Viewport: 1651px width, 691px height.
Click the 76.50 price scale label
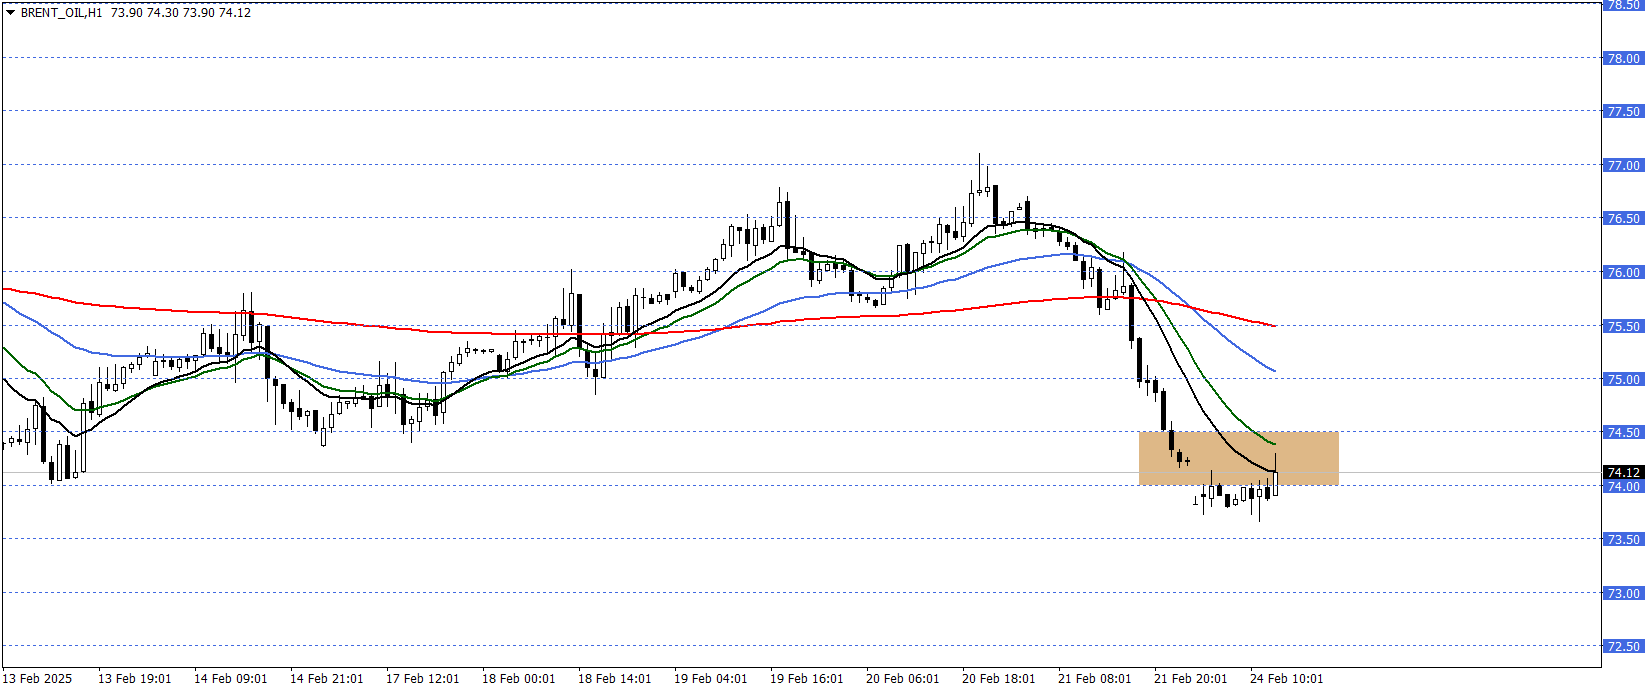pos(1623,218)
